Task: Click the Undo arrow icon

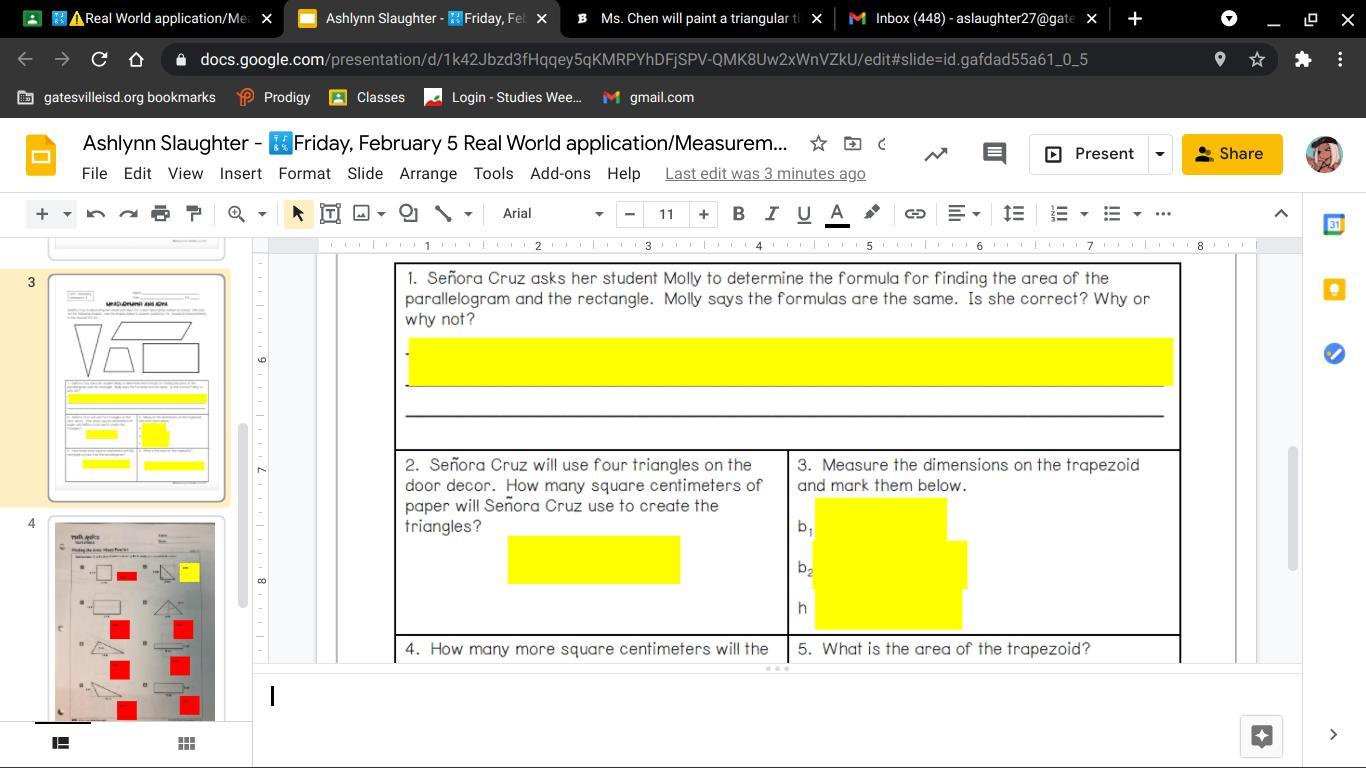Action: click(x=96, y=213)
